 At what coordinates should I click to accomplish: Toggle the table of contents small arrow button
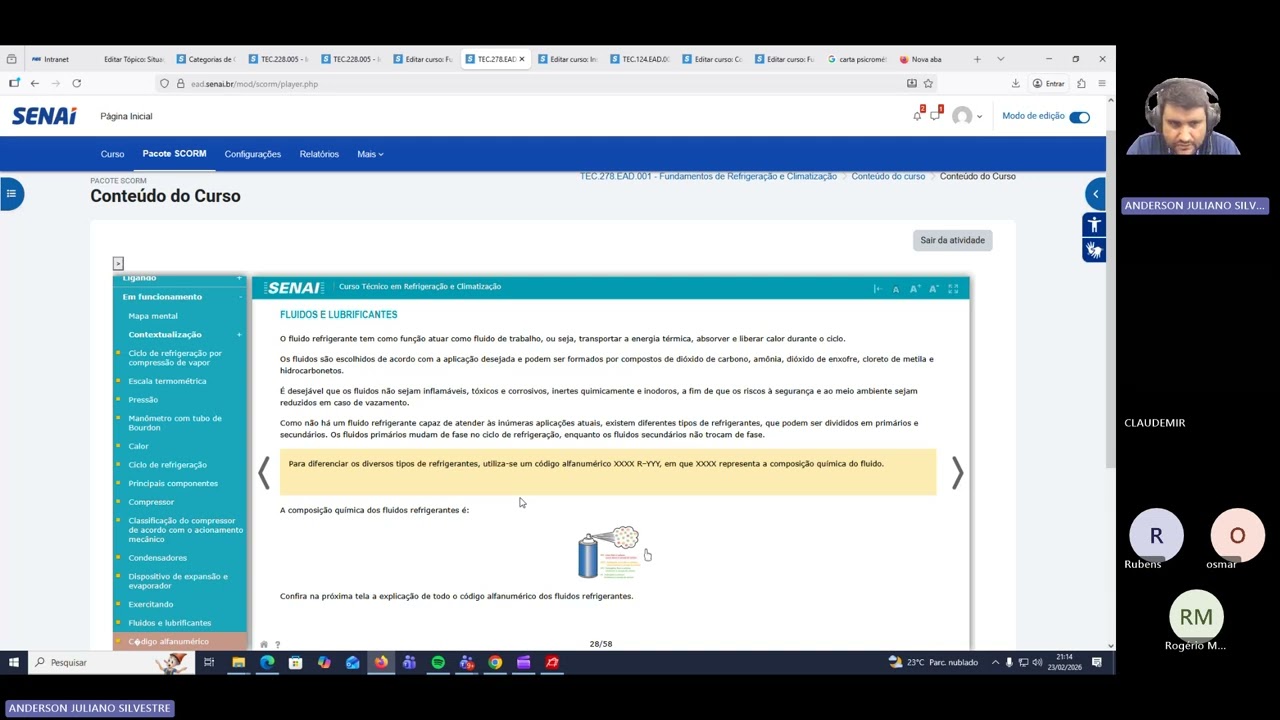(x=118, y=263)
